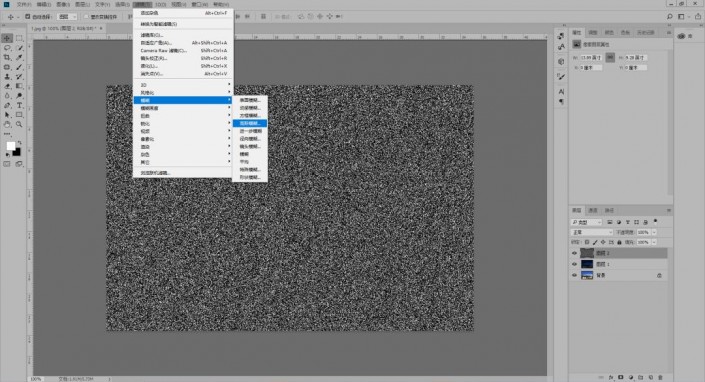Select the Zoom magnifier tool
This screenshot has width=705, height=382.
pos(19,124)
